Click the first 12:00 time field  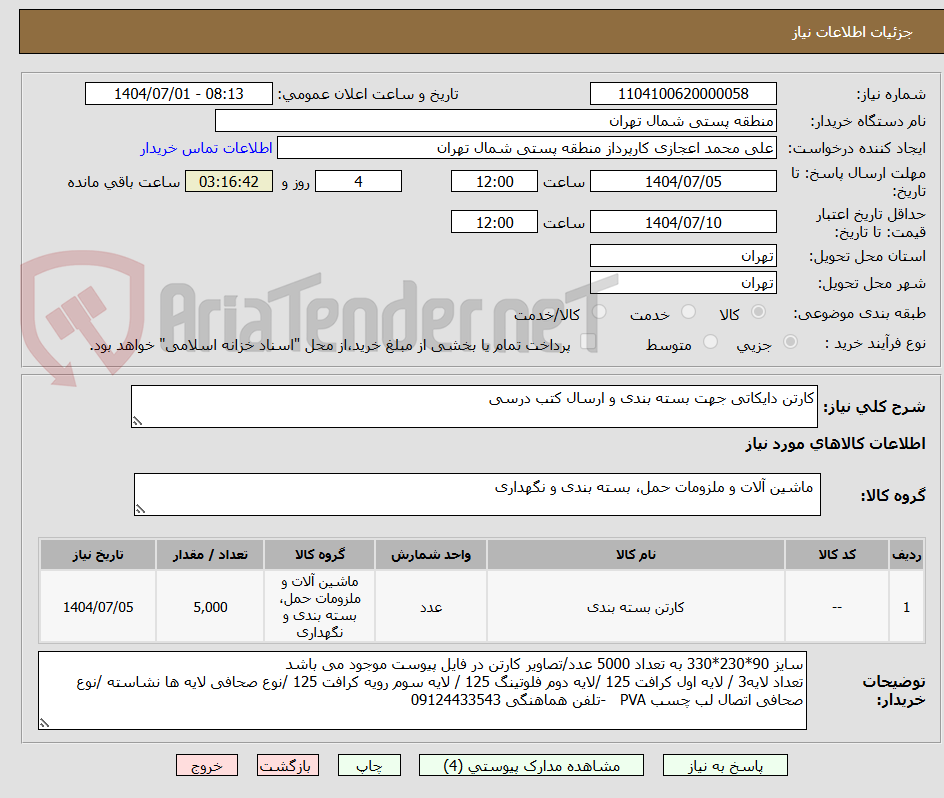click(494, 181)
